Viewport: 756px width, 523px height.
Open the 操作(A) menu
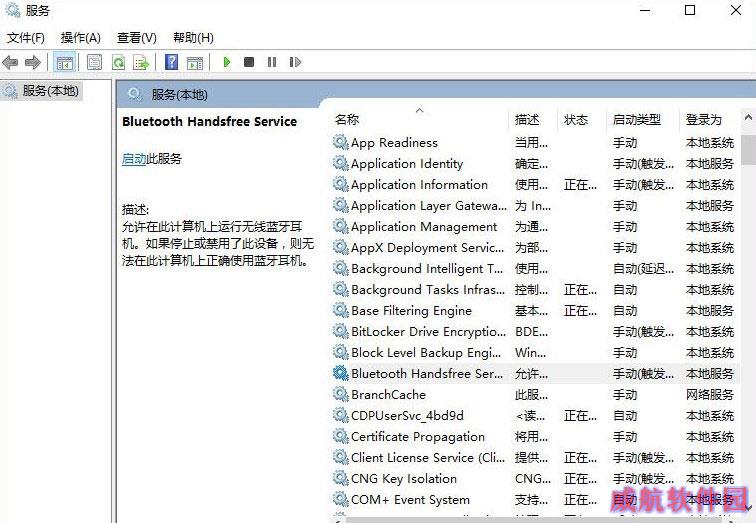pos(81,38)
